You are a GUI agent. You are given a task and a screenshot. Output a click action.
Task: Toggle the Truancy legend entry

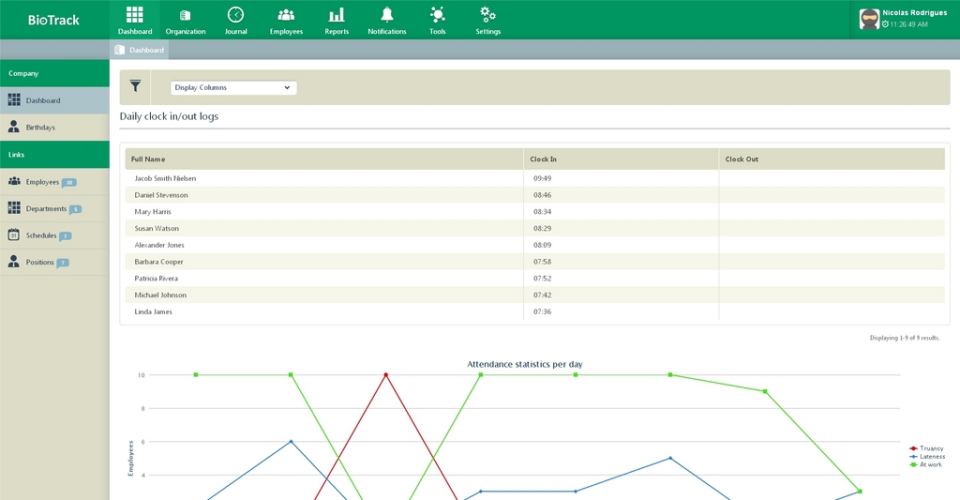[x=926, y=449]
